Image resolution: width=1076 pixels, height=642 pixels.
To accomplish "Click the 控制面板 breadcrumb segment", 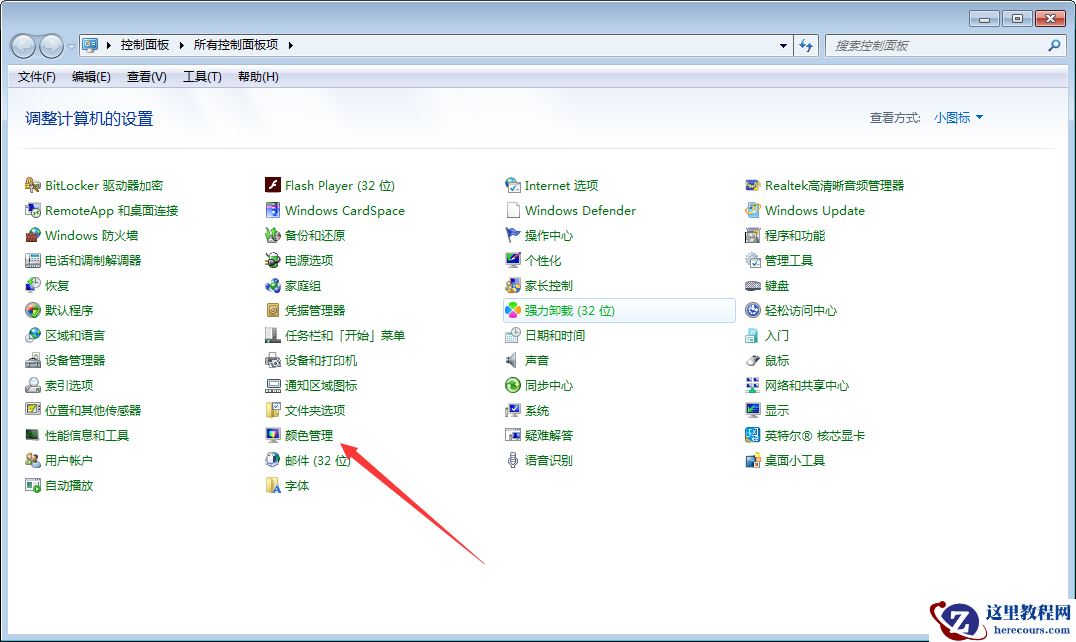I will click(145, 45).
